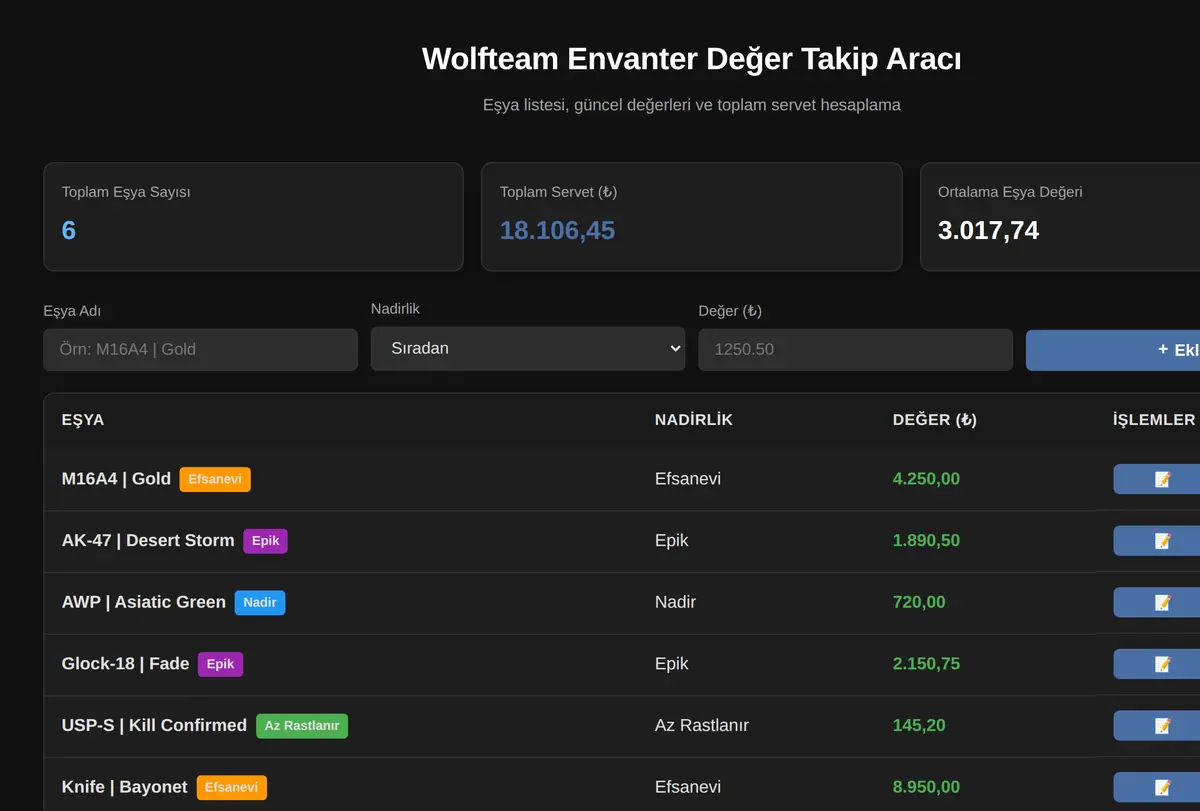Select the Epik badge on Glock-18 | Fade
1200x811 pixels.
tap(220, 664)
